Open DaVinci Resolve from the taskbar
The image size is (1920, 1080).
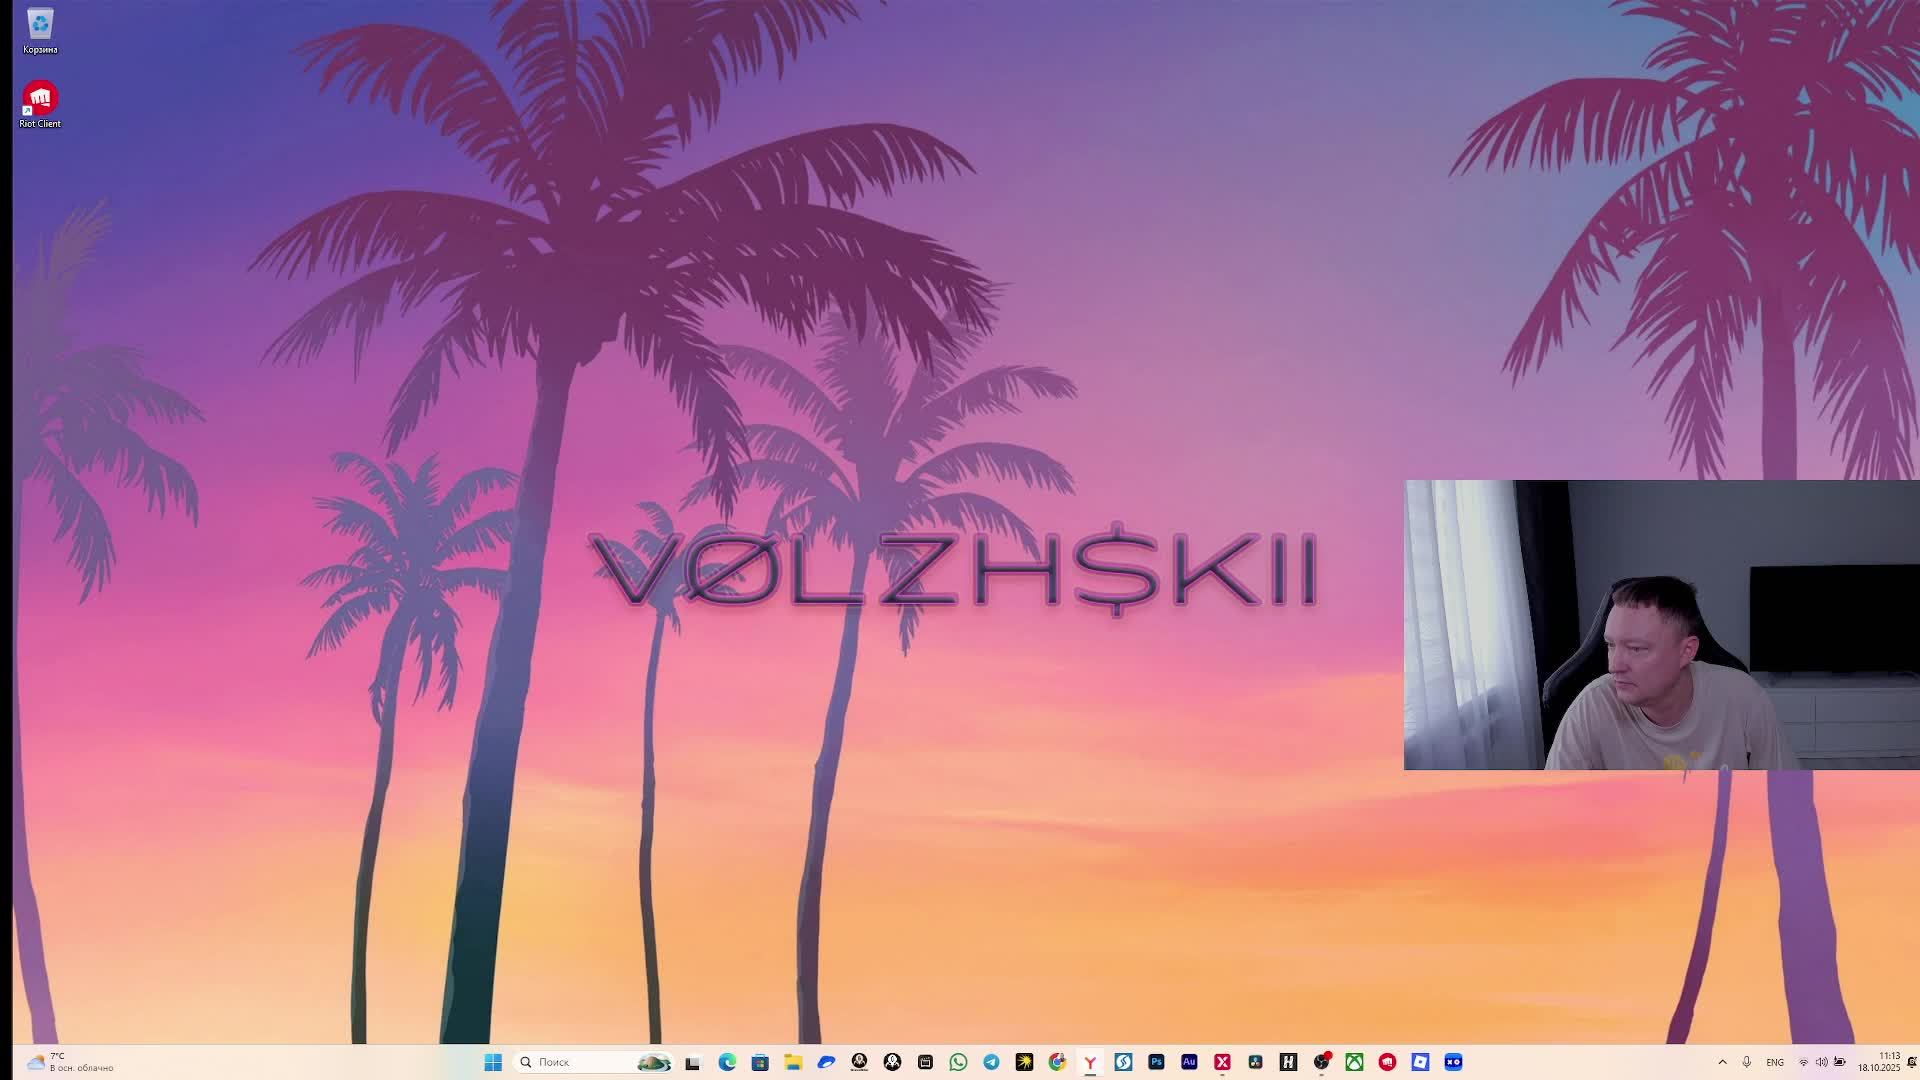1255,1062
